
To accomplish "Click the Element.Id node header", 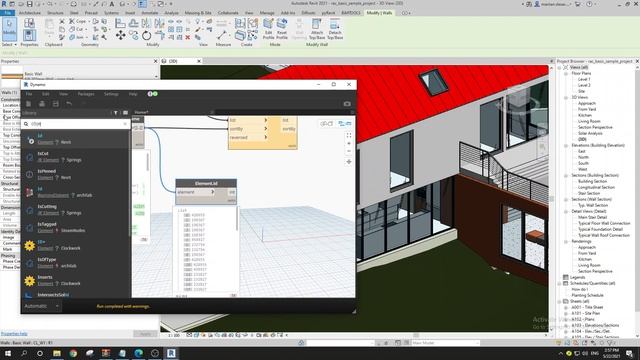I will (206, 183).
